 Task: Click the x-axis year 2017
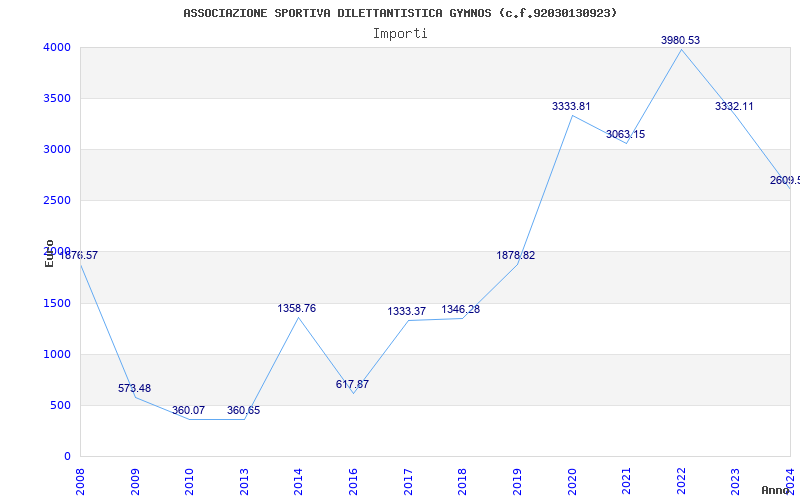[x=408, y=481]
